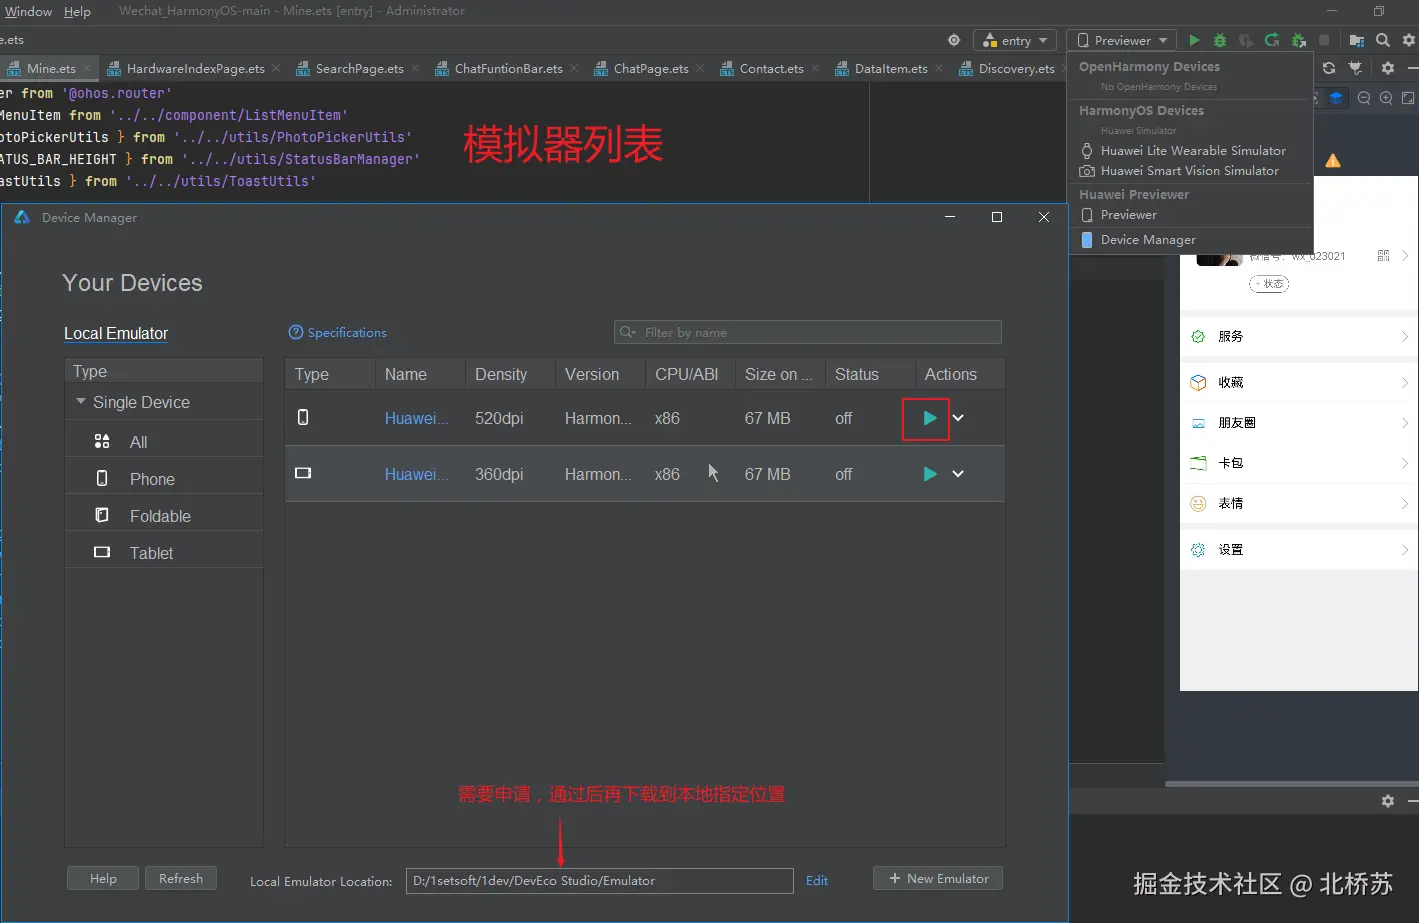The image size is (1419, 923).
Task: Click the New Emulator button
Action: pyautogui.click(x=938, y=878)
